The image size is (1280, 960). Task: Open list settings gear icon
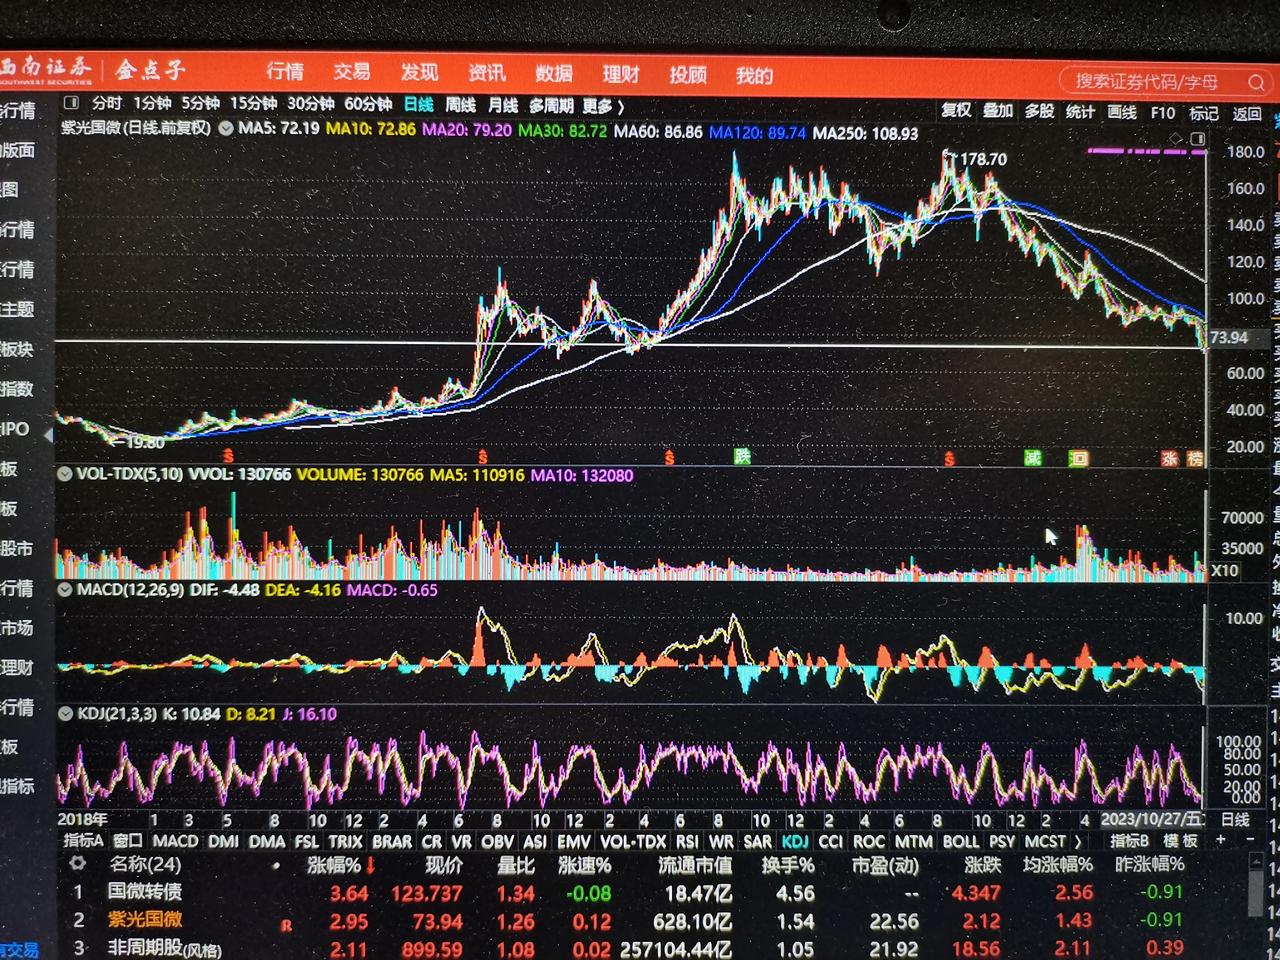pos(76,863)
